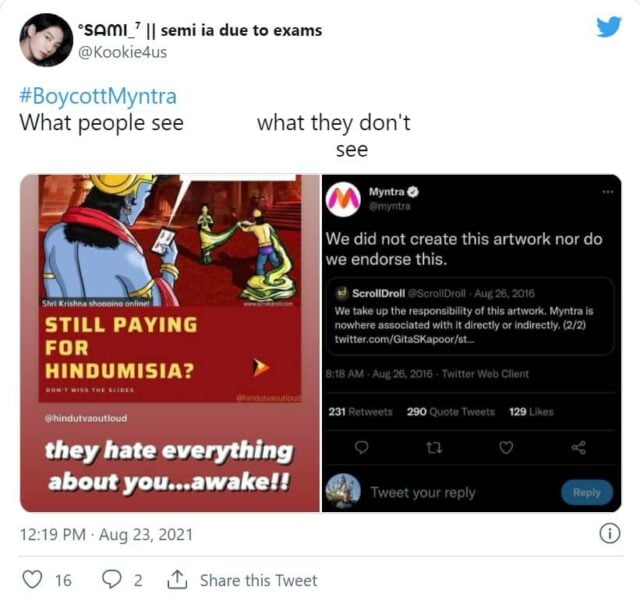The image size is (640, 601).
Task: Open tweet info circle icon
Action: (610, 534)
